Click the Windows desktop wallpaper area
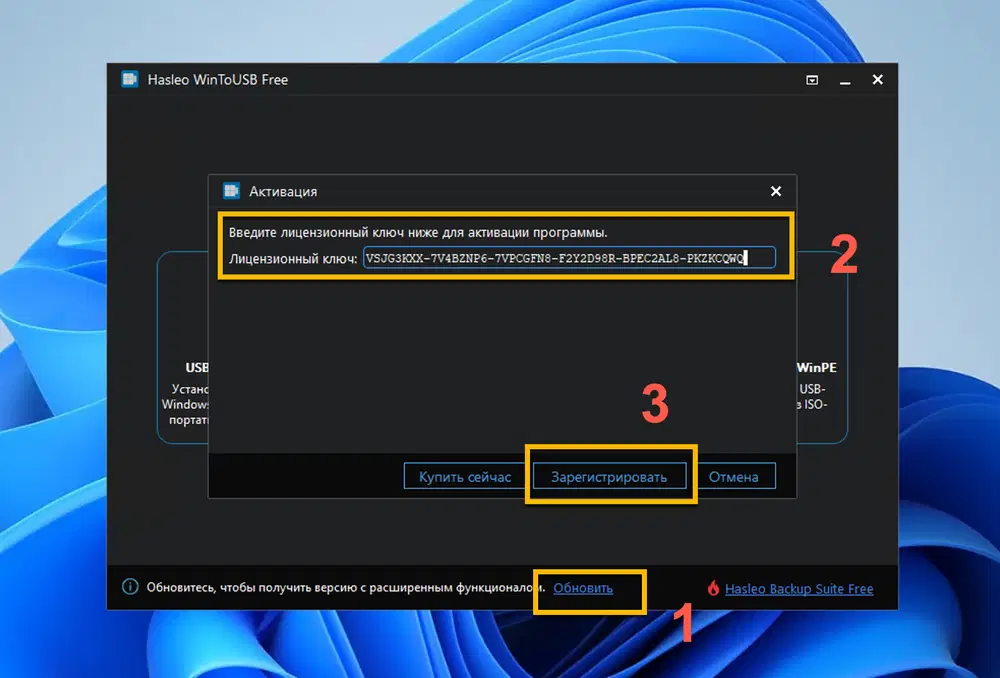Image resolution: width=1000 pixels, height=678 pixels. 50,340
